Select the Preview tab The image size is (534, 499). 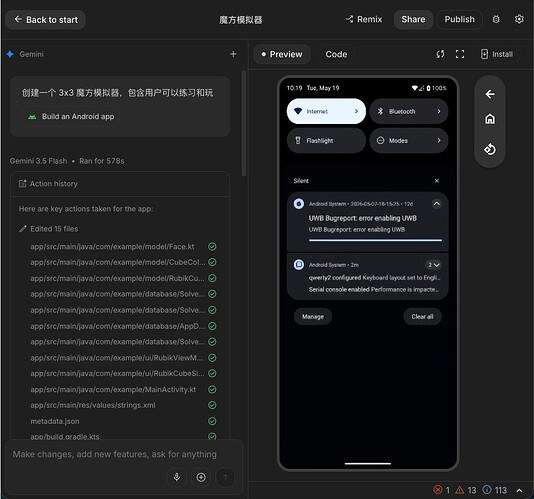pos(282,54)
